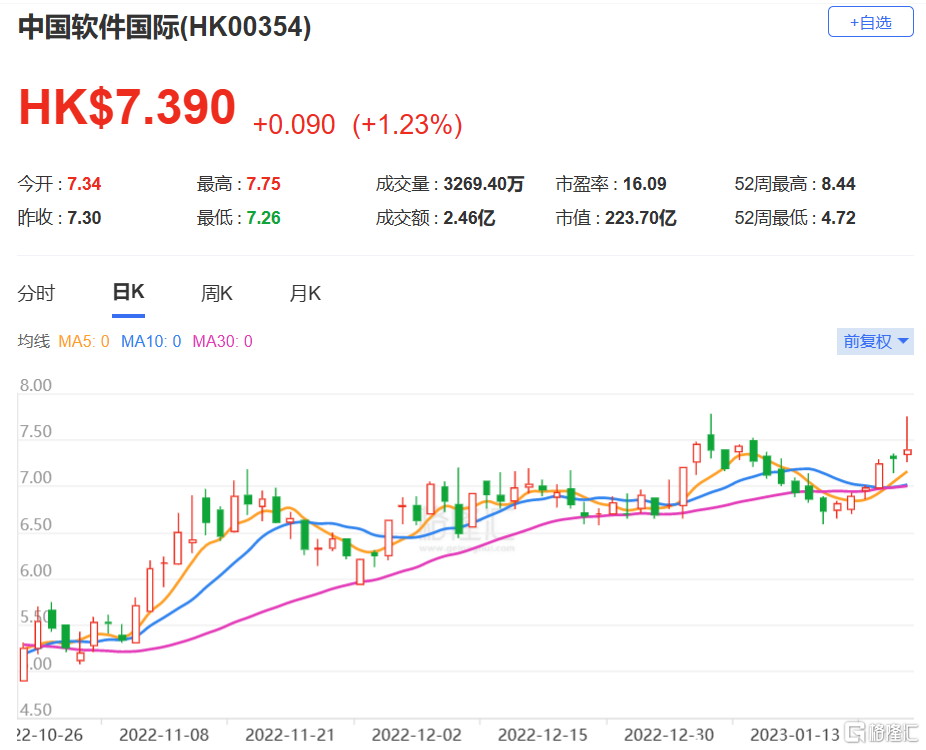
Task: Click the 2022-12-15 date axis label
Action: tap(541, 735)
